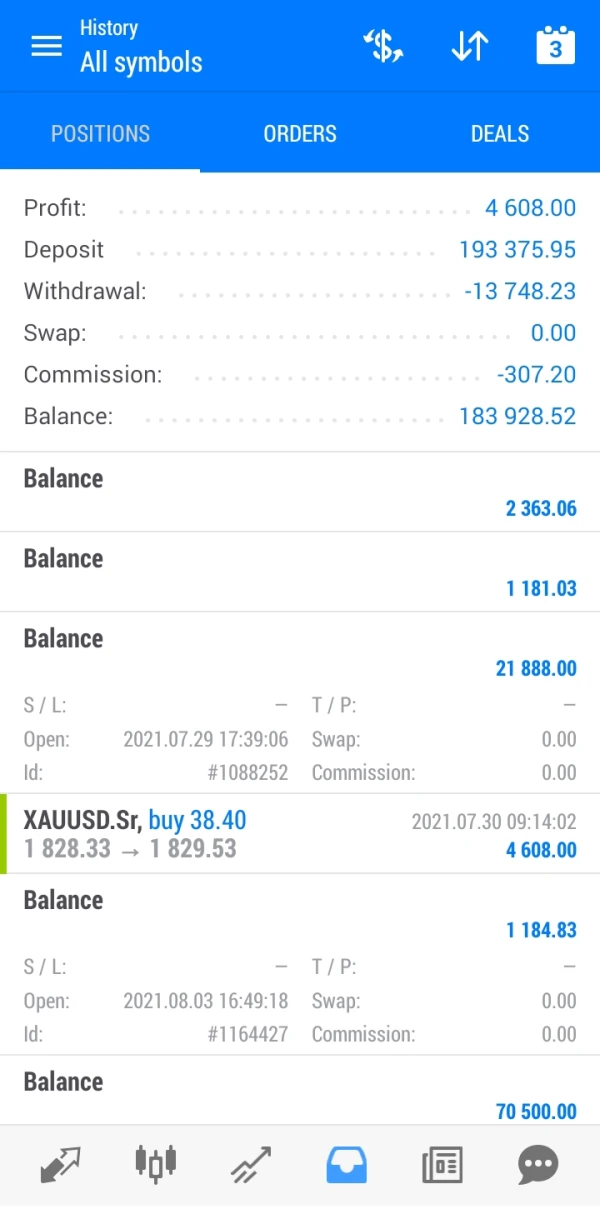Tap the sort arrows icon
The width and height of the screenshot is (600, 1229).
point(469,47)
